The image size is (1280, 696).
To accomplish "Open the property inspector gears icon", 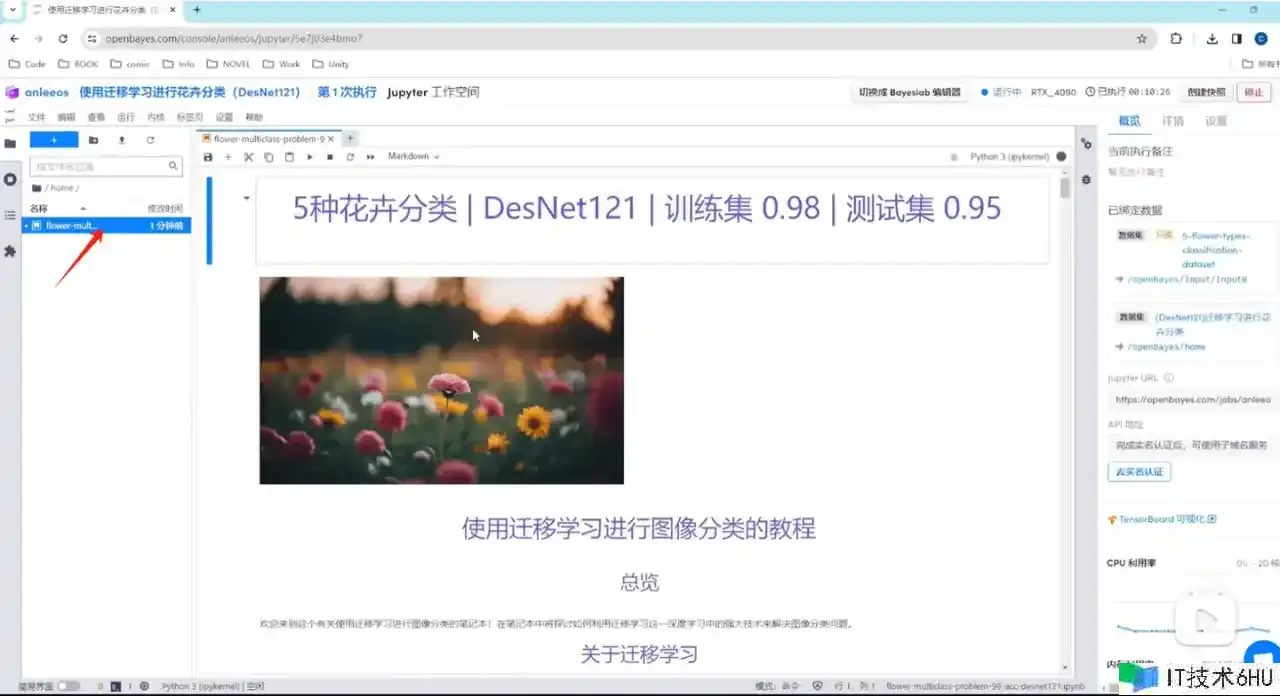I will pos(1088,143).
